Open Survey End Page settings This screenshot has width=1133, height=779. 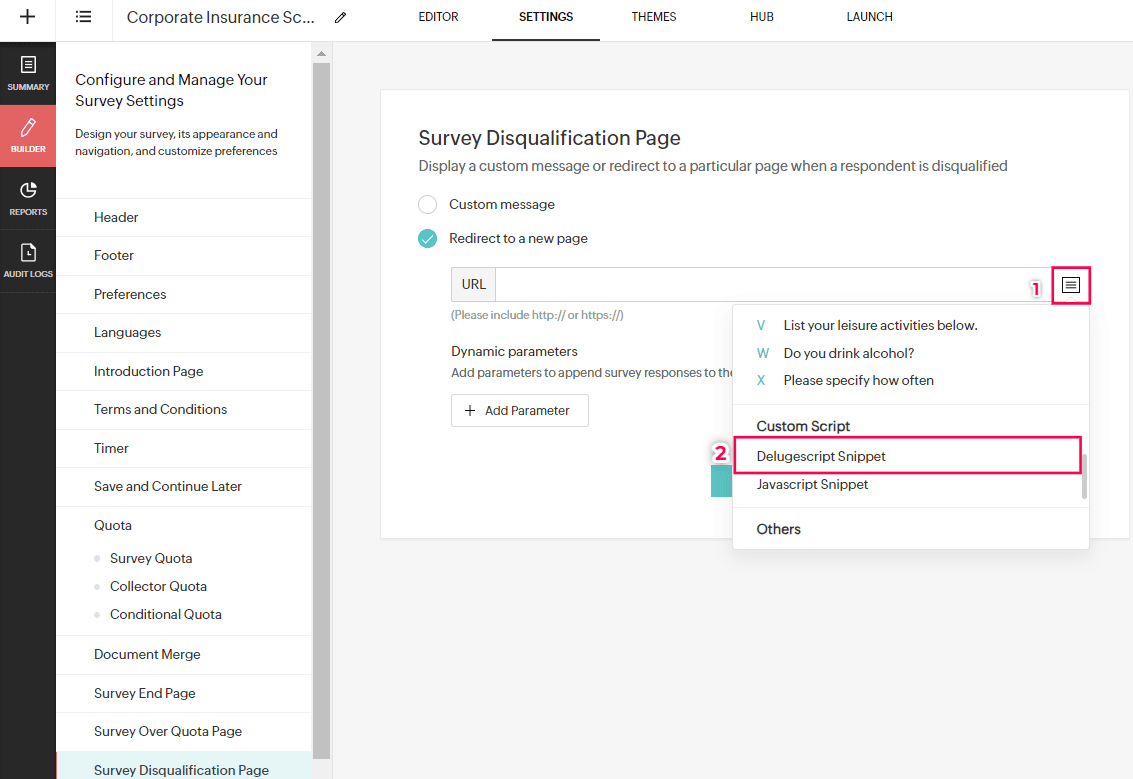tap(145, 693)
